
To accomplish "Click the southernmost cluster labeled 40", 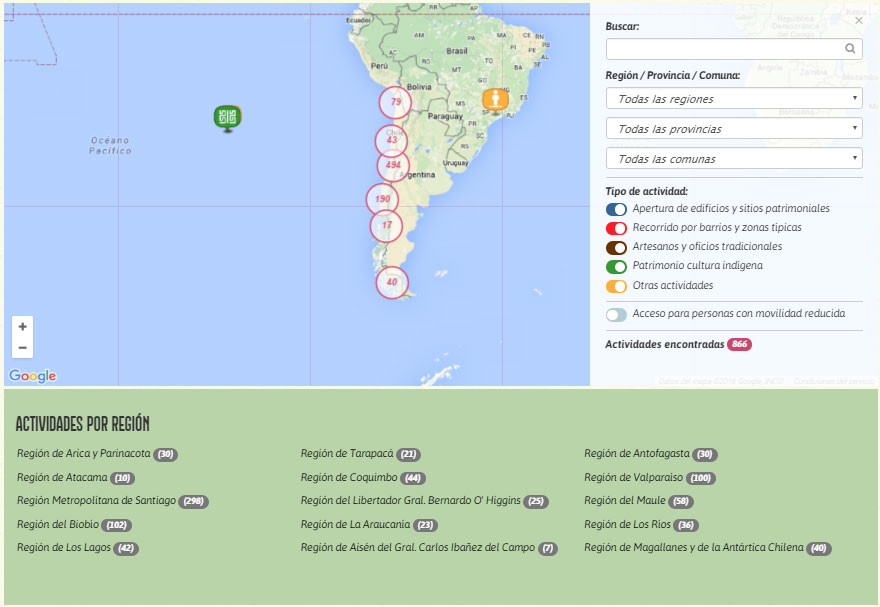I will pyautogui.click(x=392, y=282).
